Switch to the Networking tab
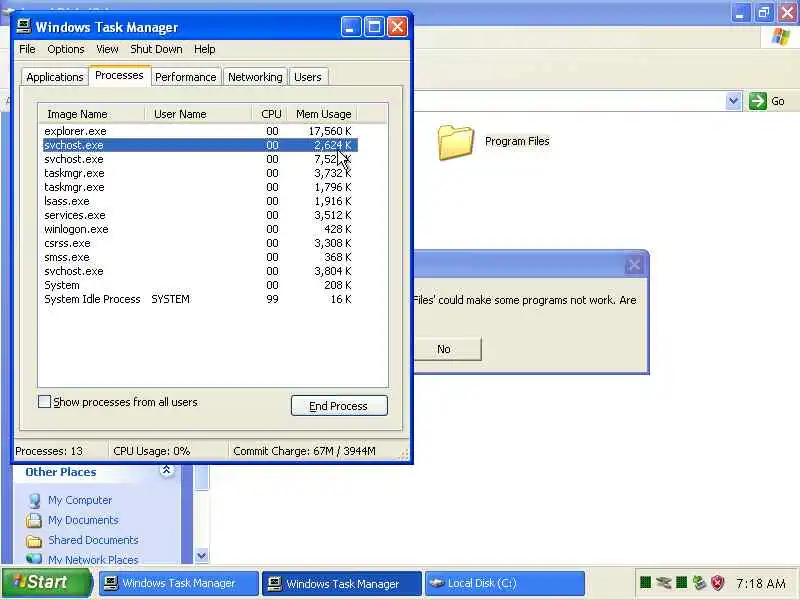The height and width of the screenshot is (600, 800). click(x=255, y=77)
